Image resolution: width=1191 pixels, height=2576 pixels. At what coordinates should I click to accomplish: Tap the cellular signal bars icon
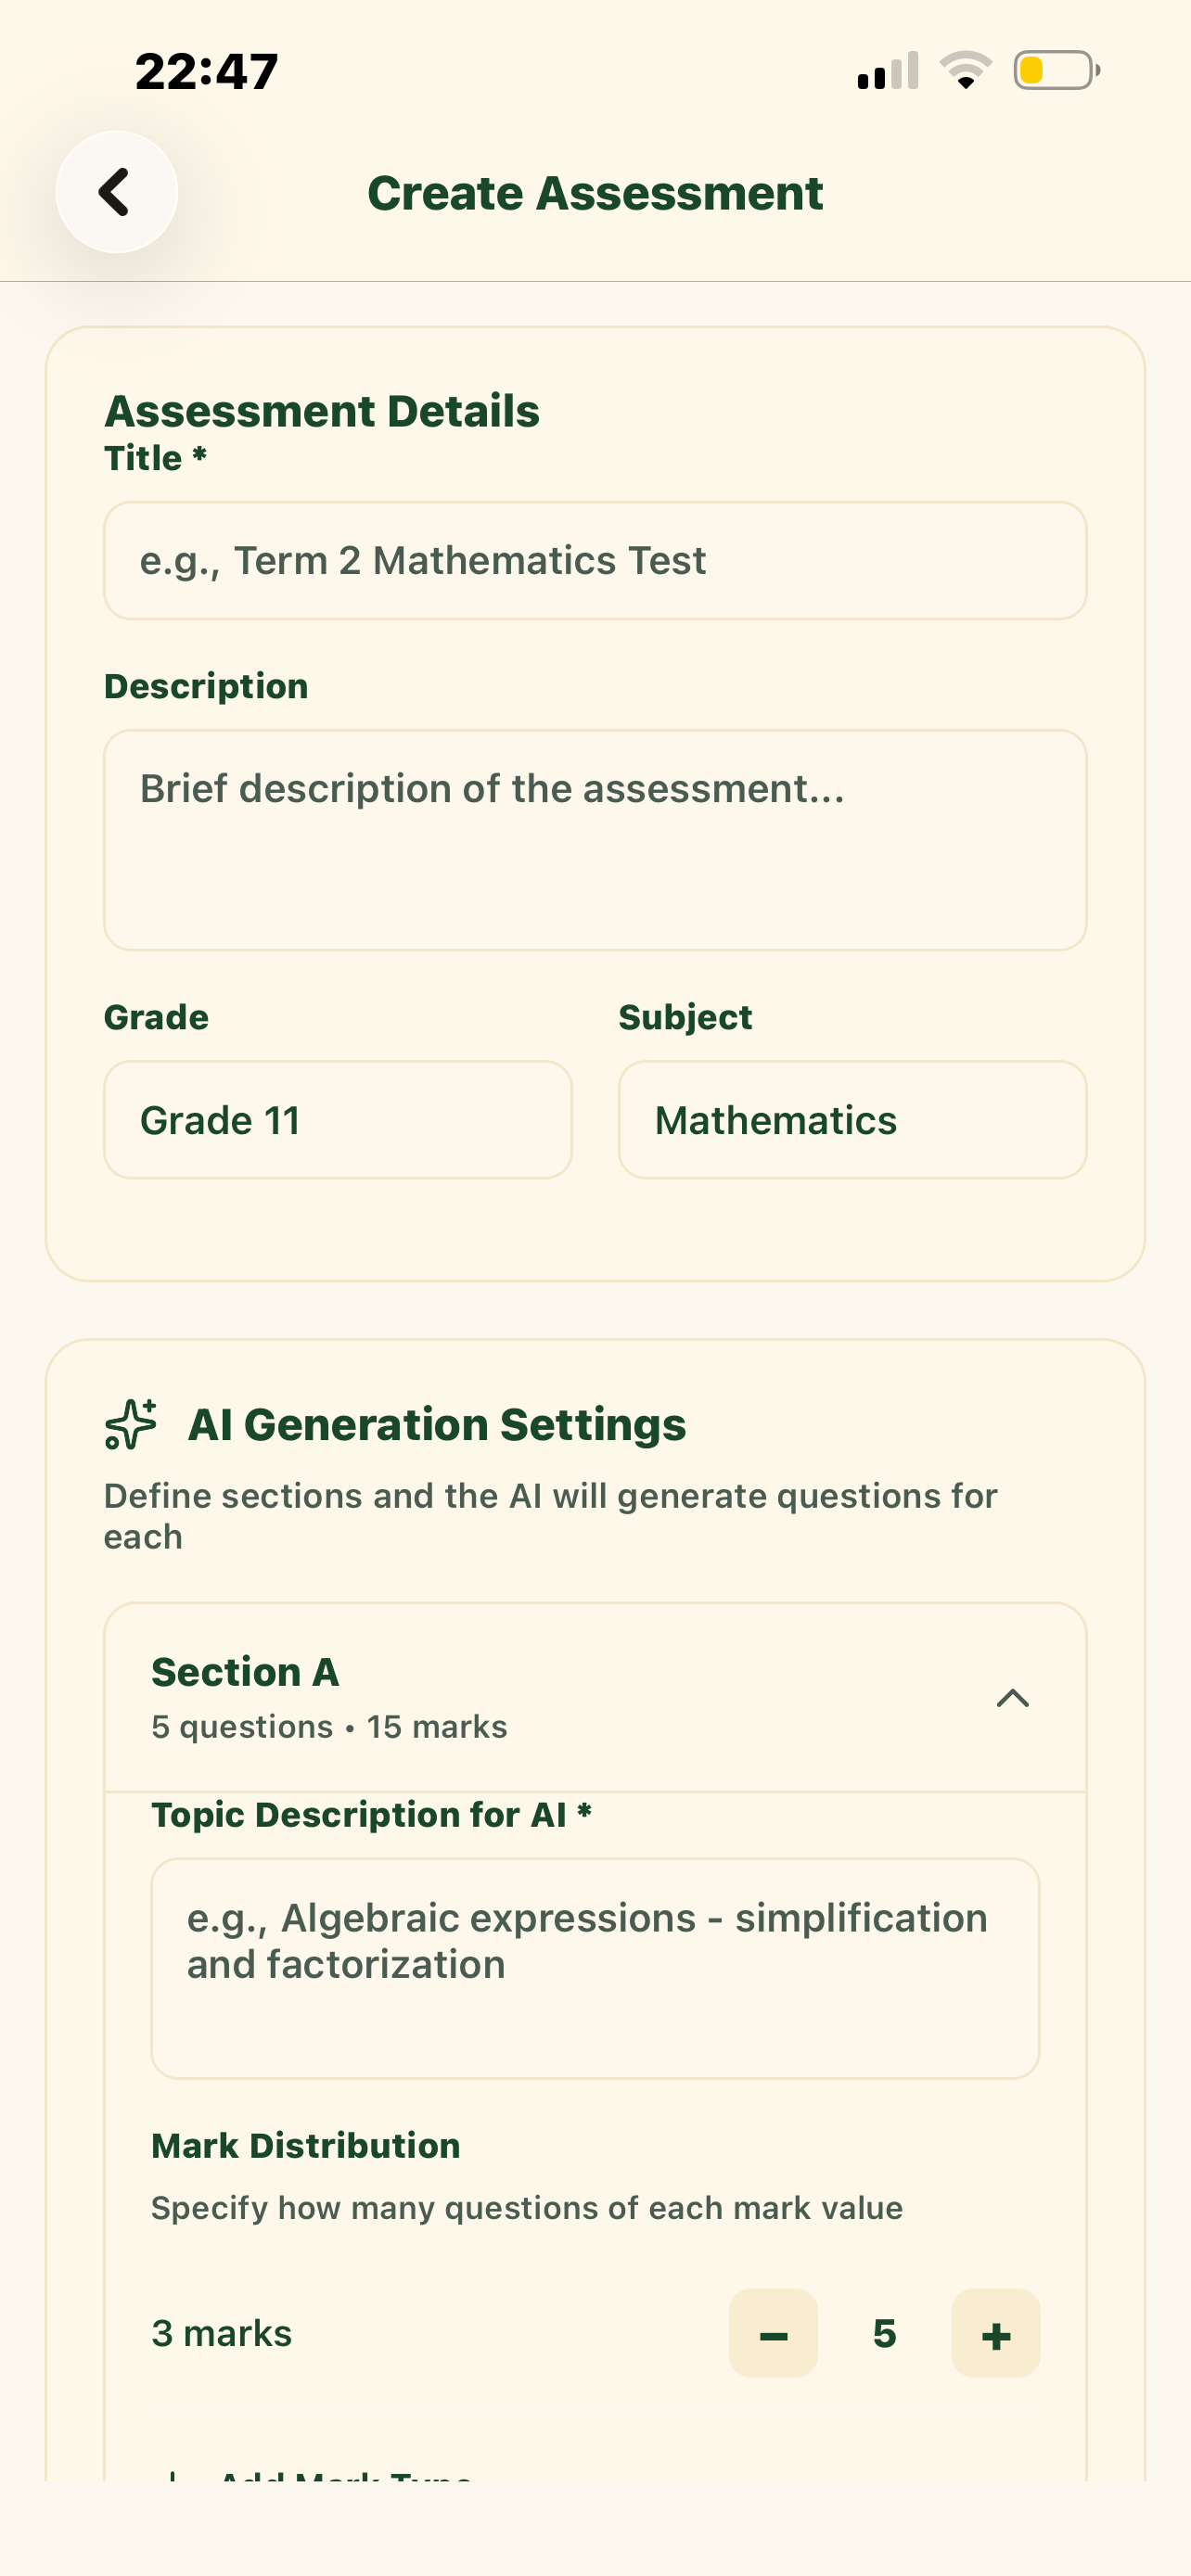pyautogui.click(x=888, y=70)
